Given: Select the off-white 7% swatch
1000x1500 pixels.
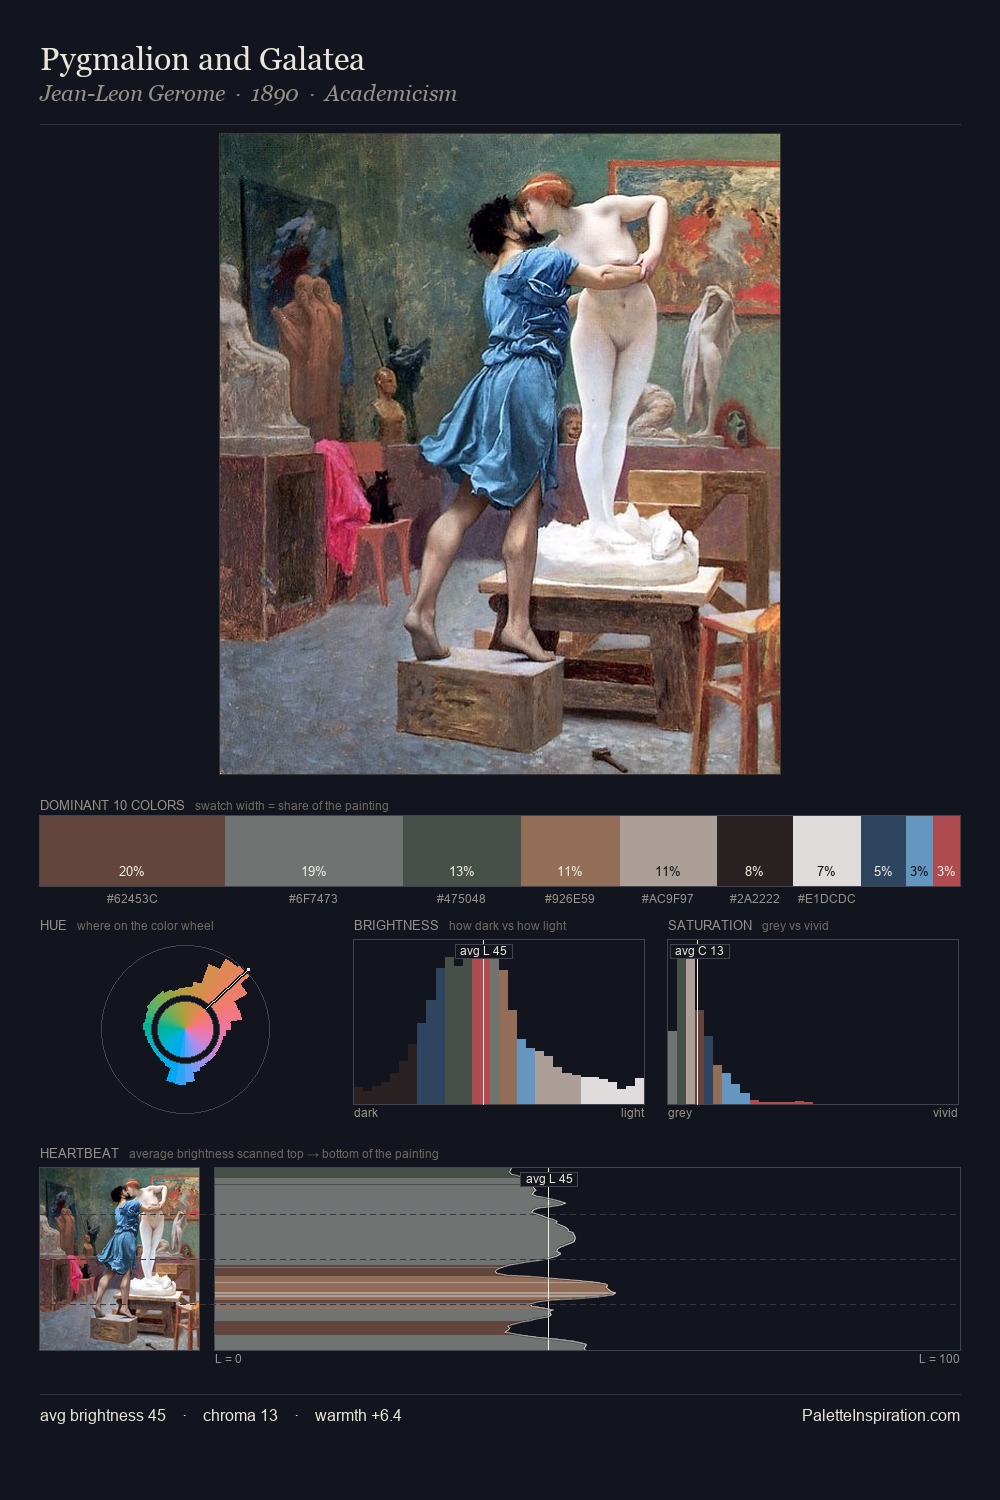Looking at the screenshot, I should (x=827, y=851).
